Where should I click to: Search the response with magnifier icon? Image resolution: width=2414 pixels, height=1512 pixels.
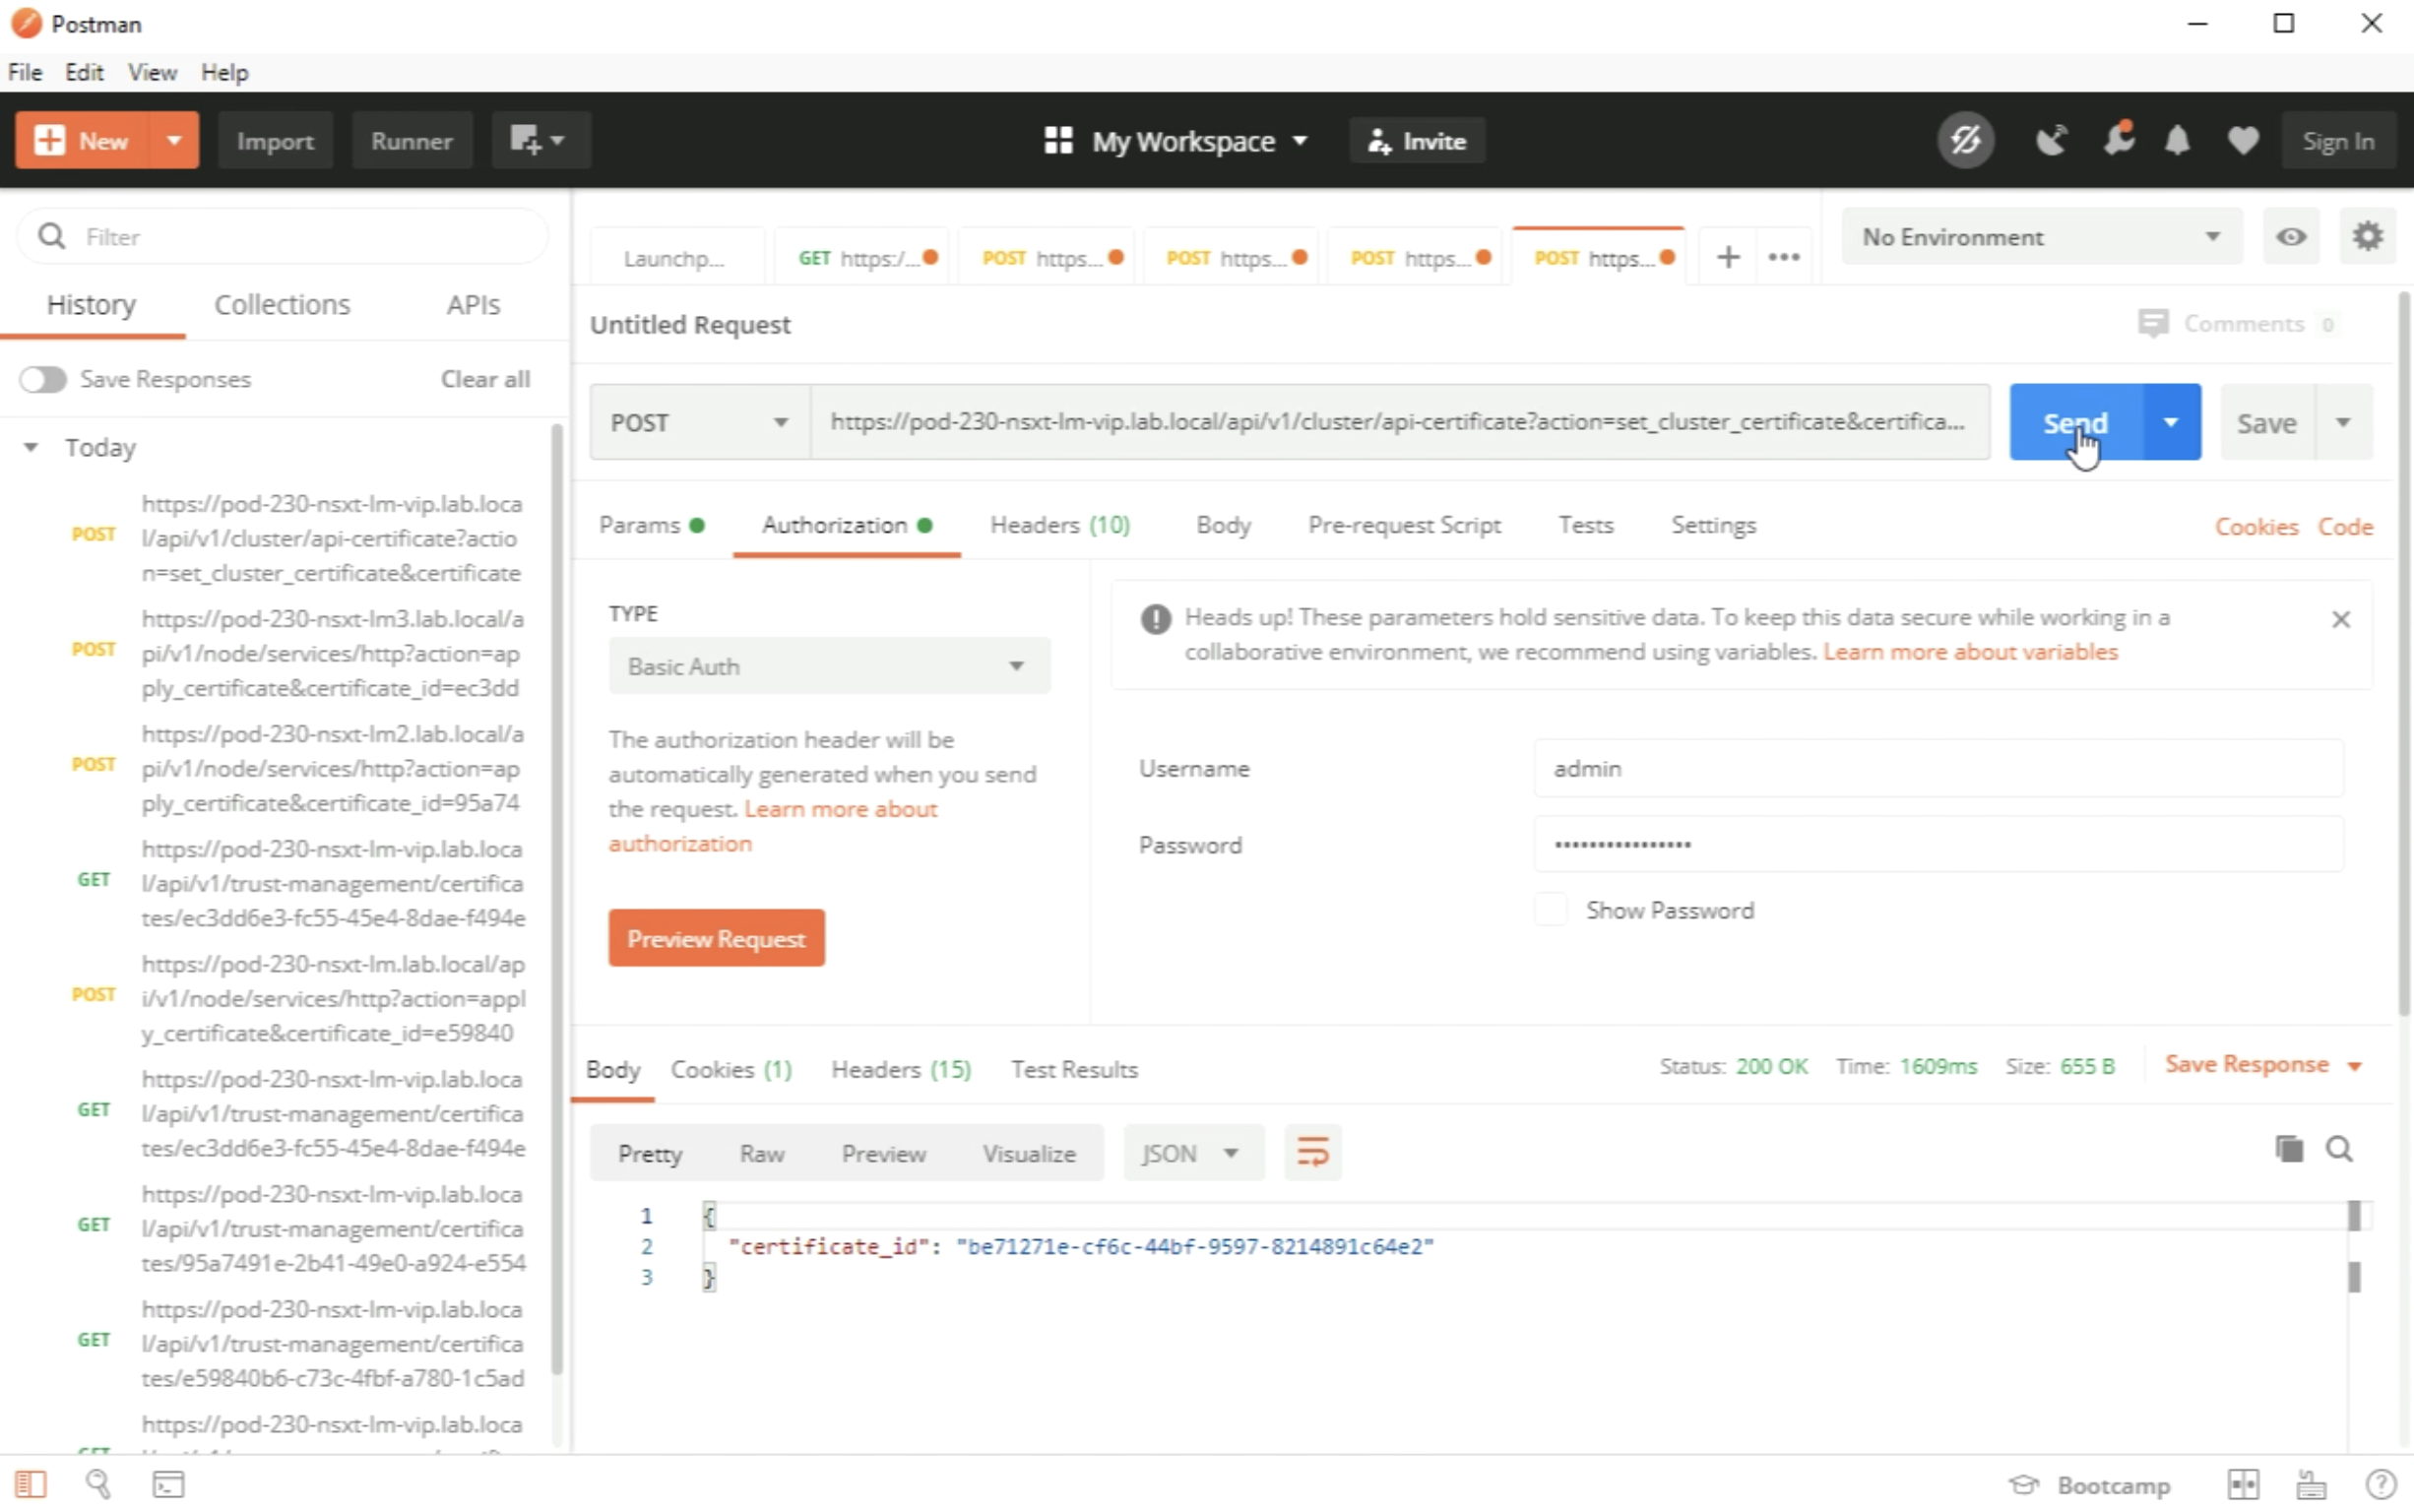pos(2339,1149)
